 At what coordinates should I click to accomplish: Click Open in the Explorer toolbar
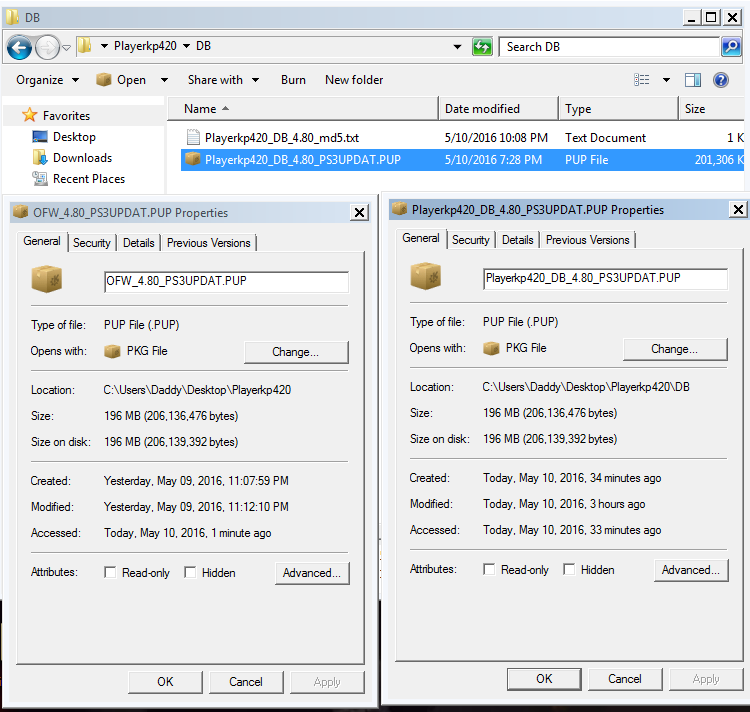click(121, 80)
